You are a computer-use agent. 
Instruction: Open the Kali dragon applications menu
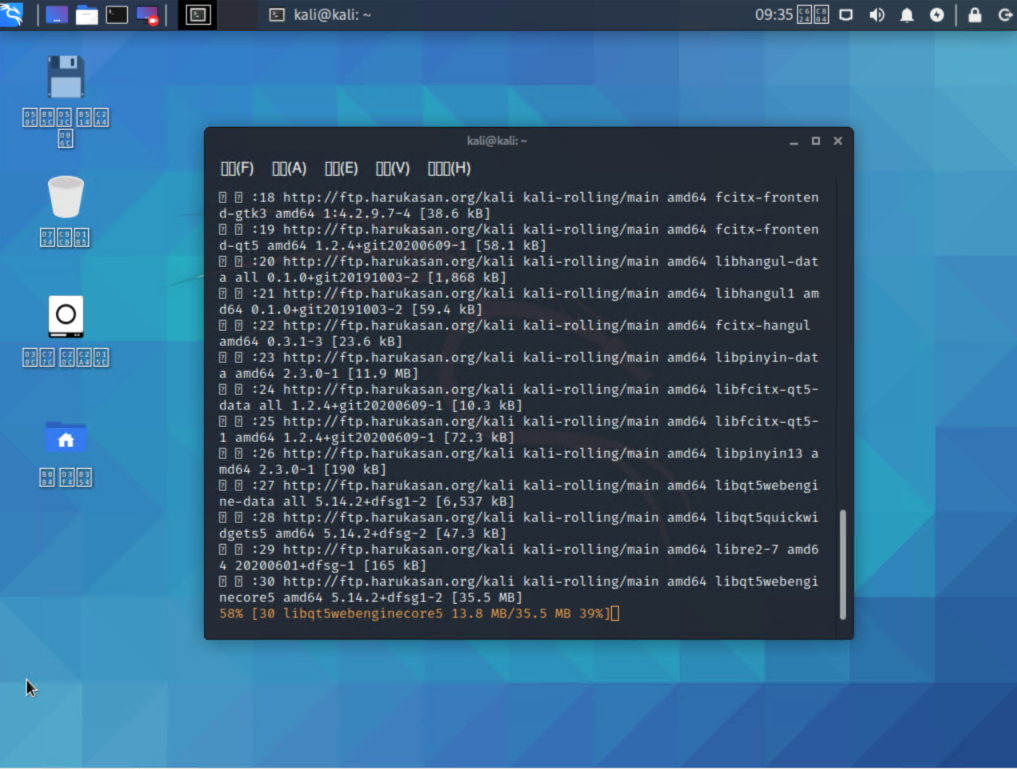[x=12, y=14]
